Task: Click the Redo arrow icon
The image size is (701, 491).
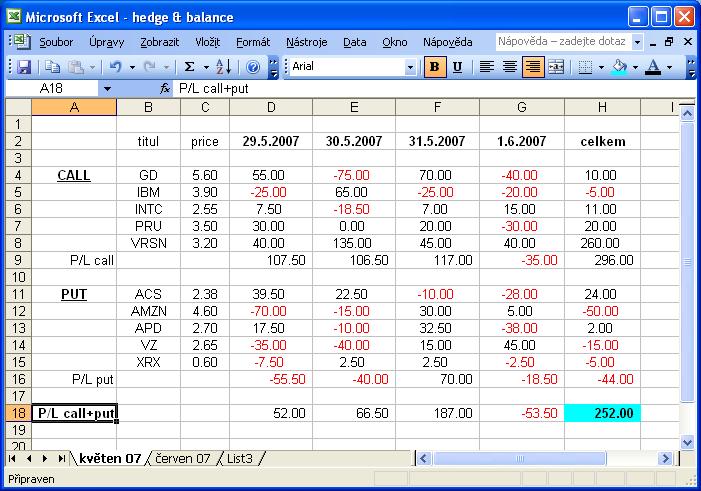Action: point(150,67)
